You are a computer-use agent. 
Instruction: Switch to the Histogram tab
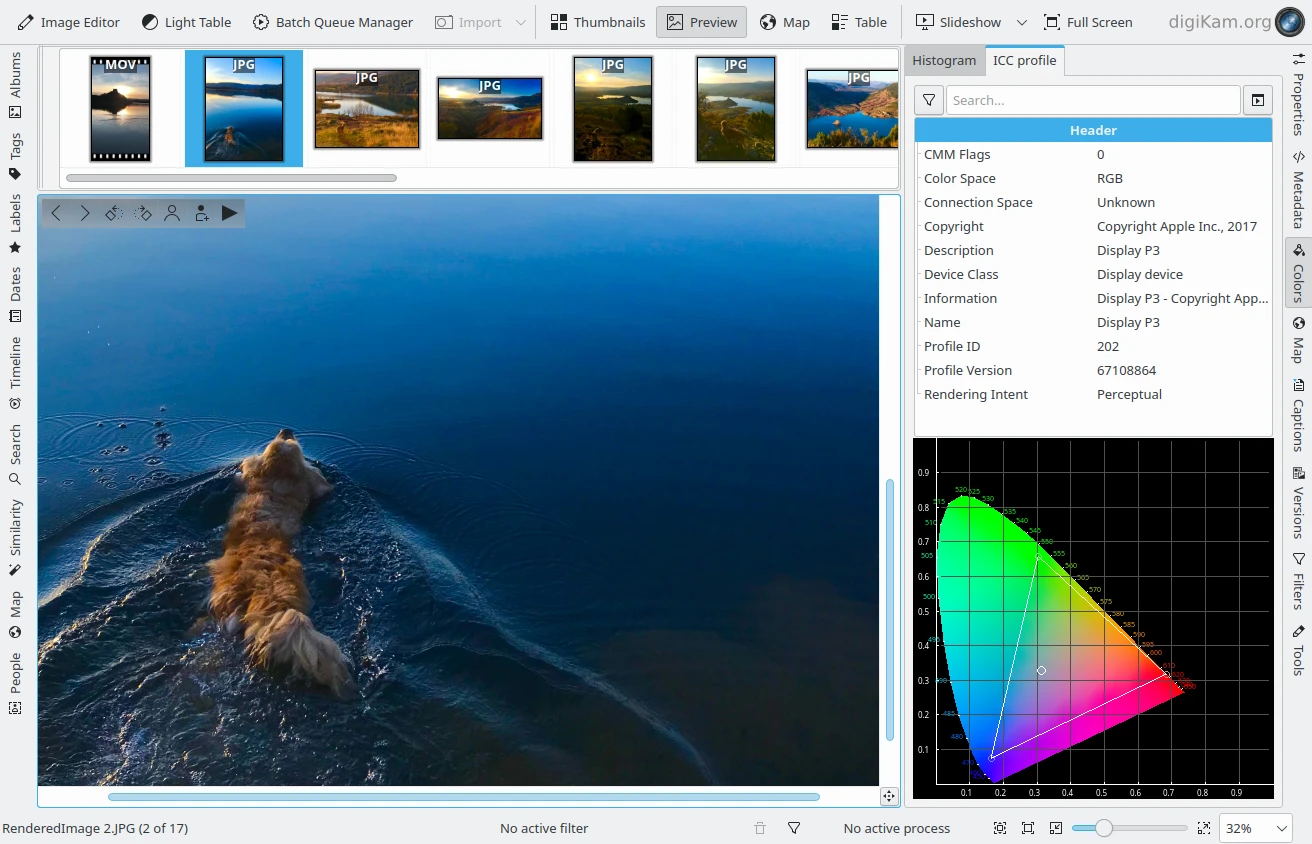tap(943, 60)
